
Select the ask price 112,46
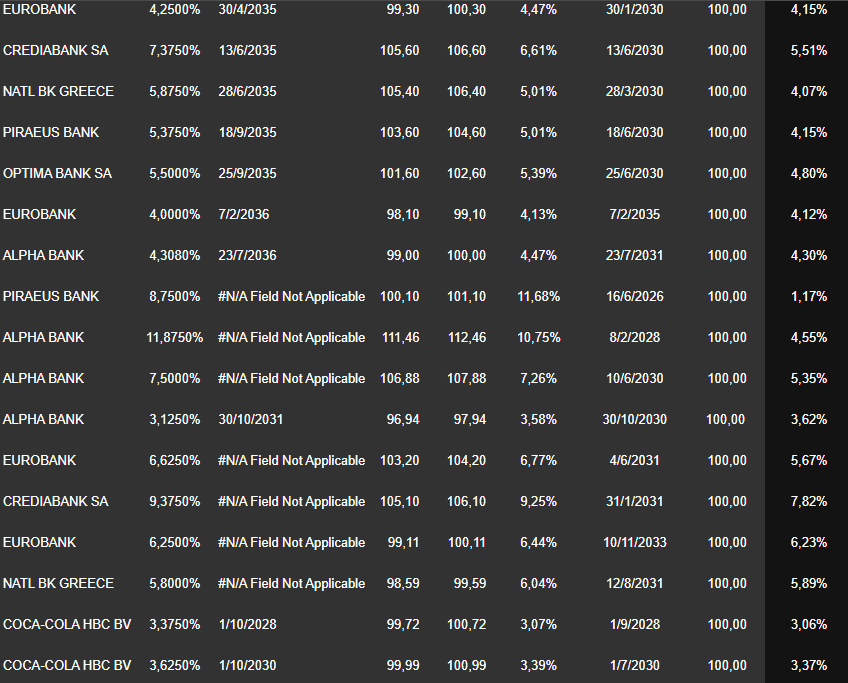click(466, 338)
